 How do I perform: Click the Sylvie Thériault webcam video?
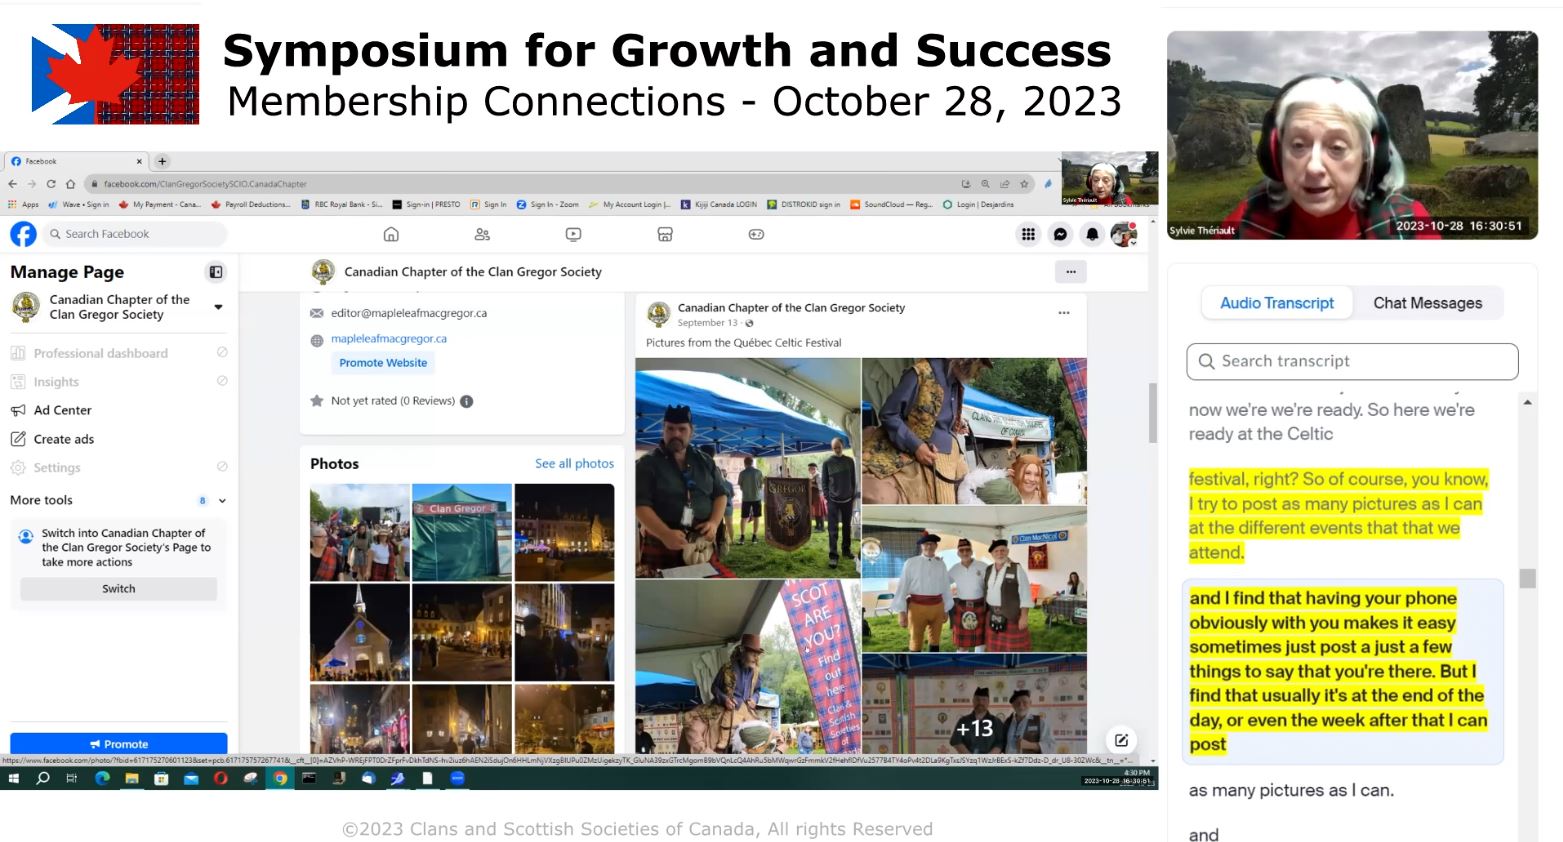coord(1352,135)
